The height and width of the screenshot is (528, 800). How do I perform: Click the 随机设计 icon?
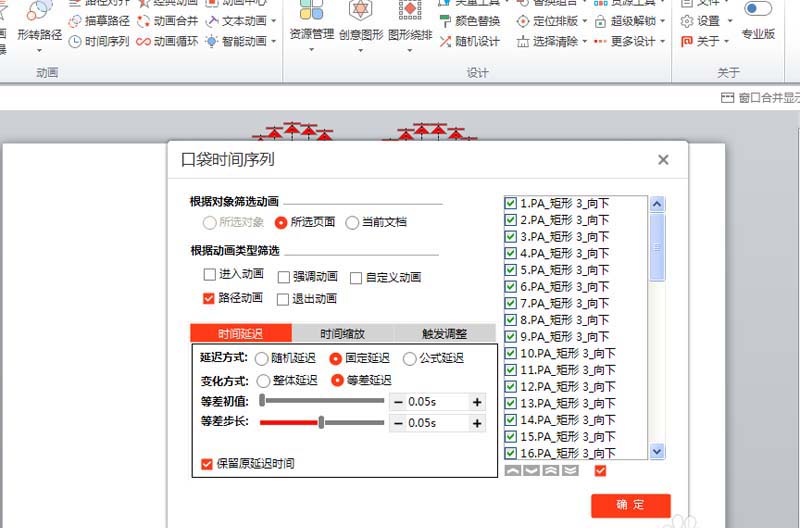445,41
